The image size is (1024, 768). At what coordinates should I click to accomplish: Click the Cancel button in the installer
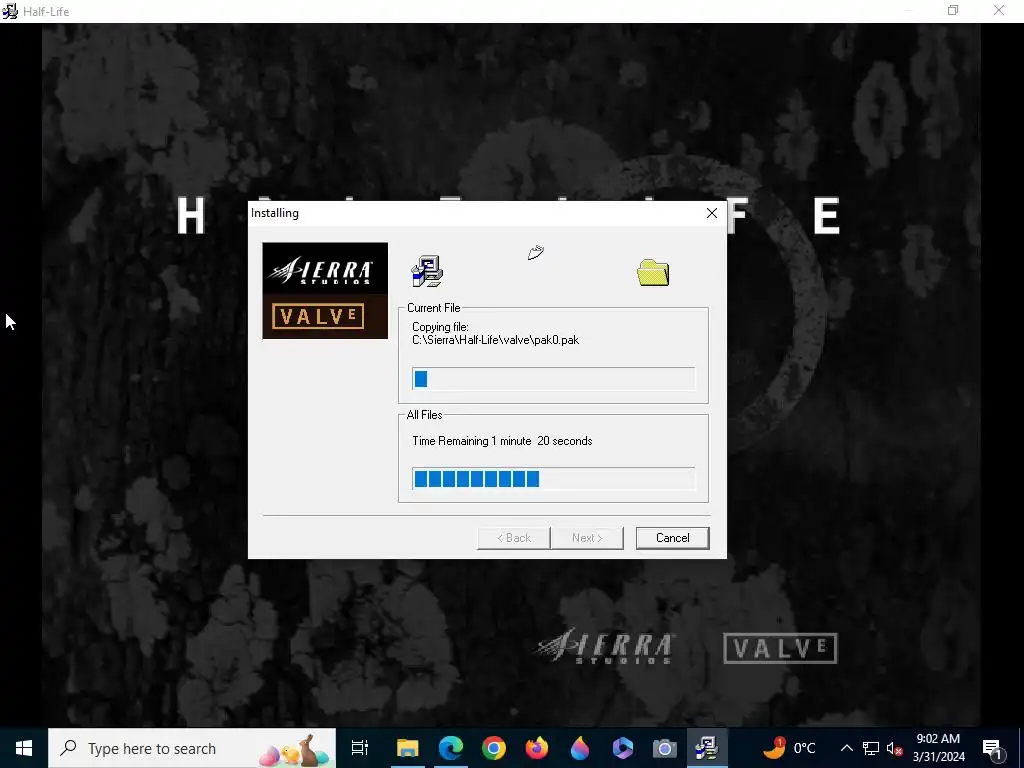(672, 537)
